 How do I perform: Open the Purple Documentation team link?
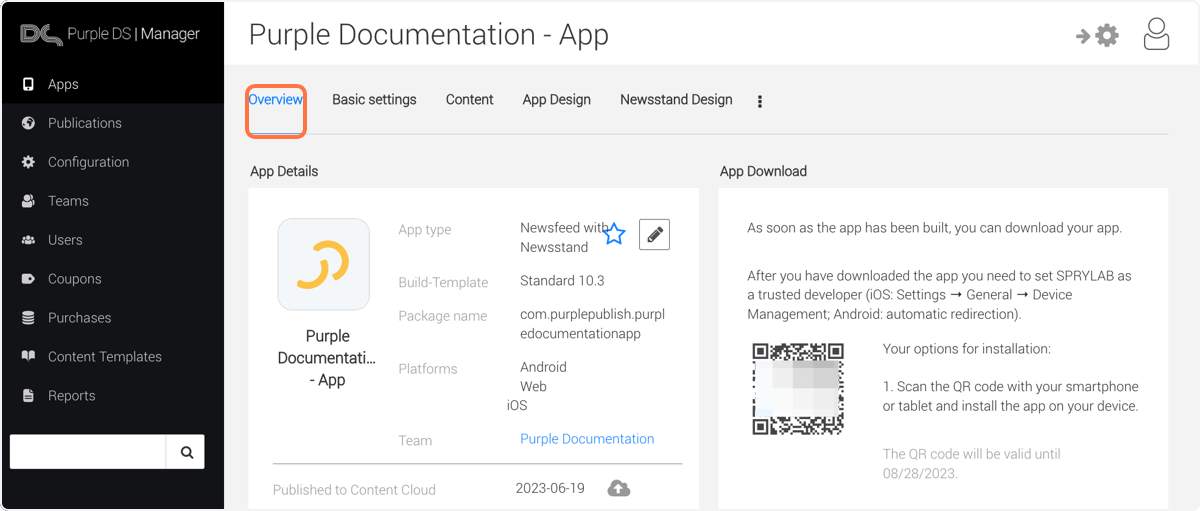tap(587, 439)
